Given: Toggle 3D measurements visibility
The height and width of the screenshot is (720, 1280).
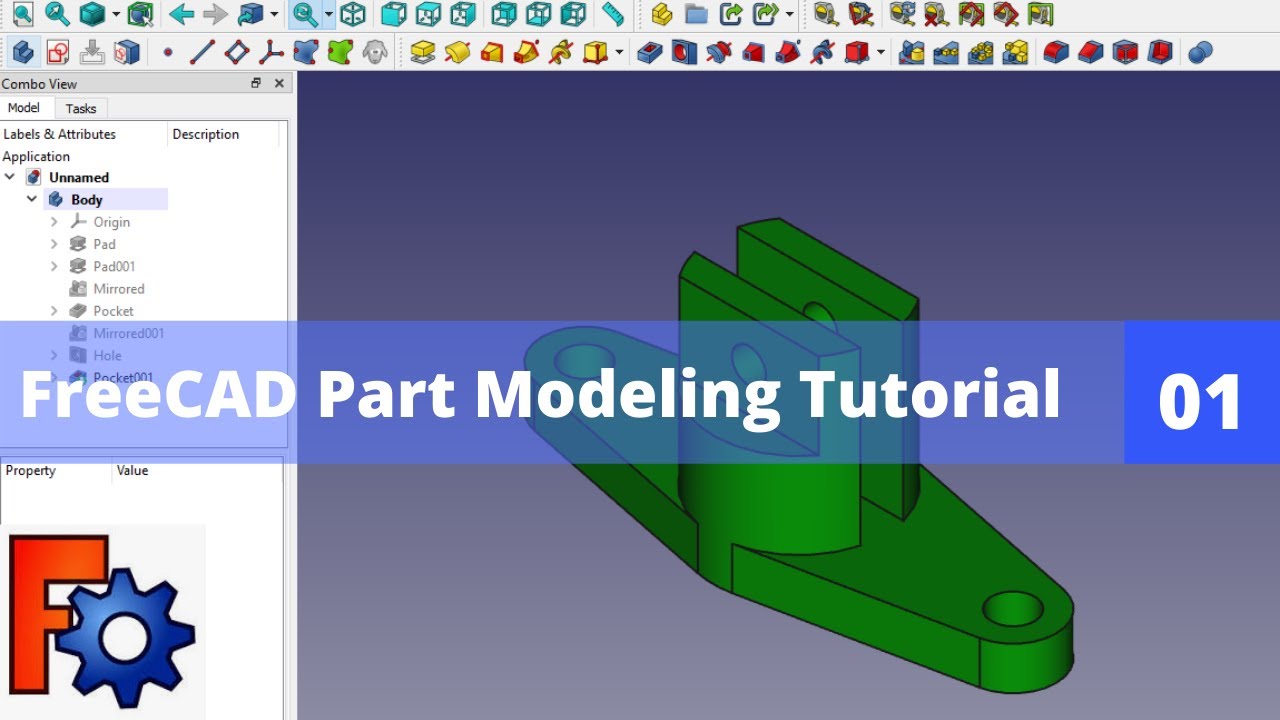Looking at the screenshot, I should click(x=1005, y=14).
